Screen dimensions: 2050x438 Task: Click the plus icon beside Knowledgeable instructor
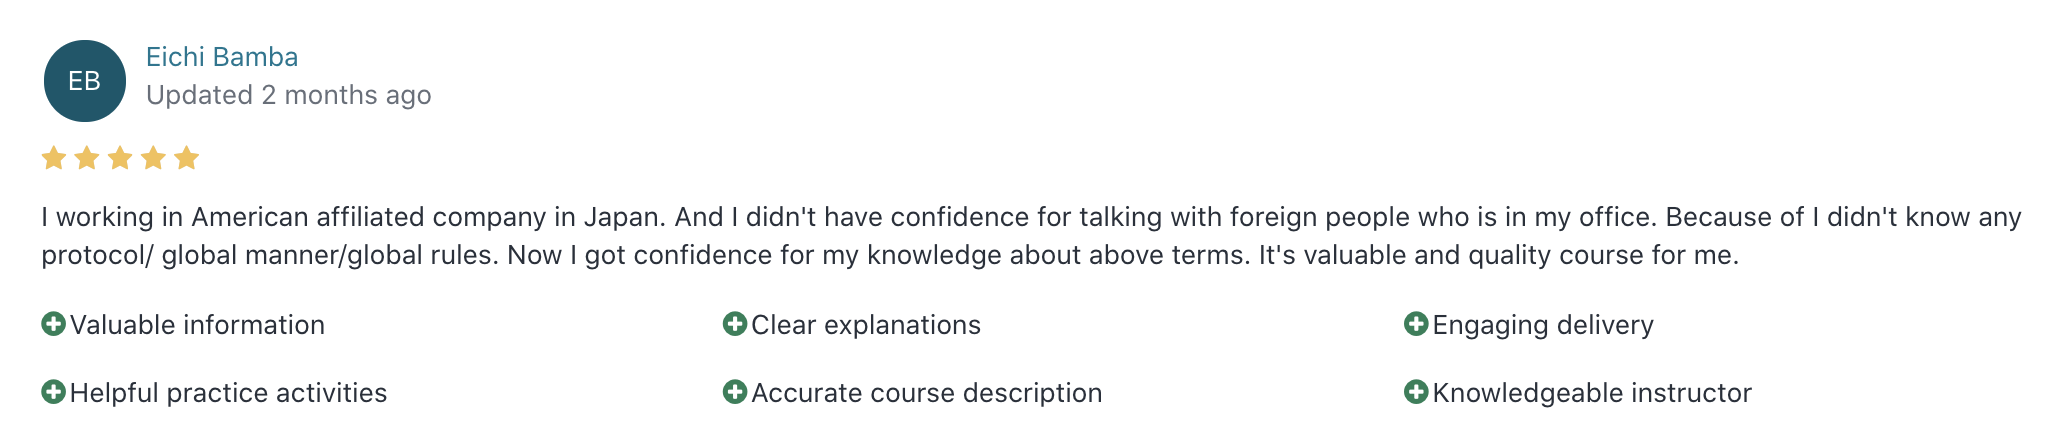(x=1416, y=392)
